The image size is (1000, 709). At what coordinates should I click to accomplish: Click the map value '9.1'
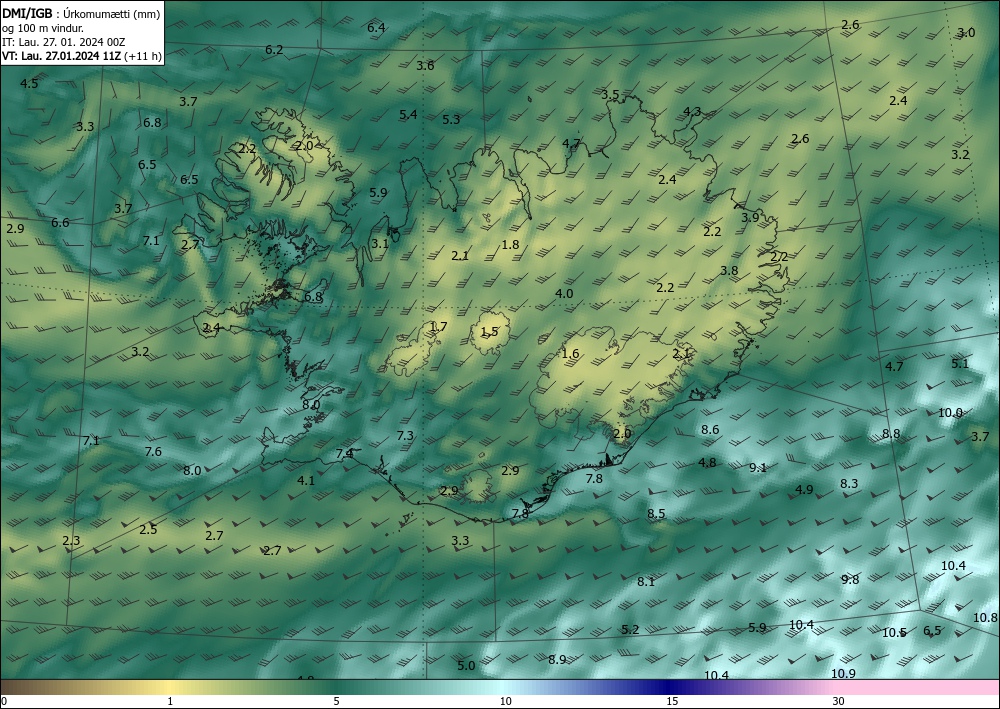pos(758,468)
